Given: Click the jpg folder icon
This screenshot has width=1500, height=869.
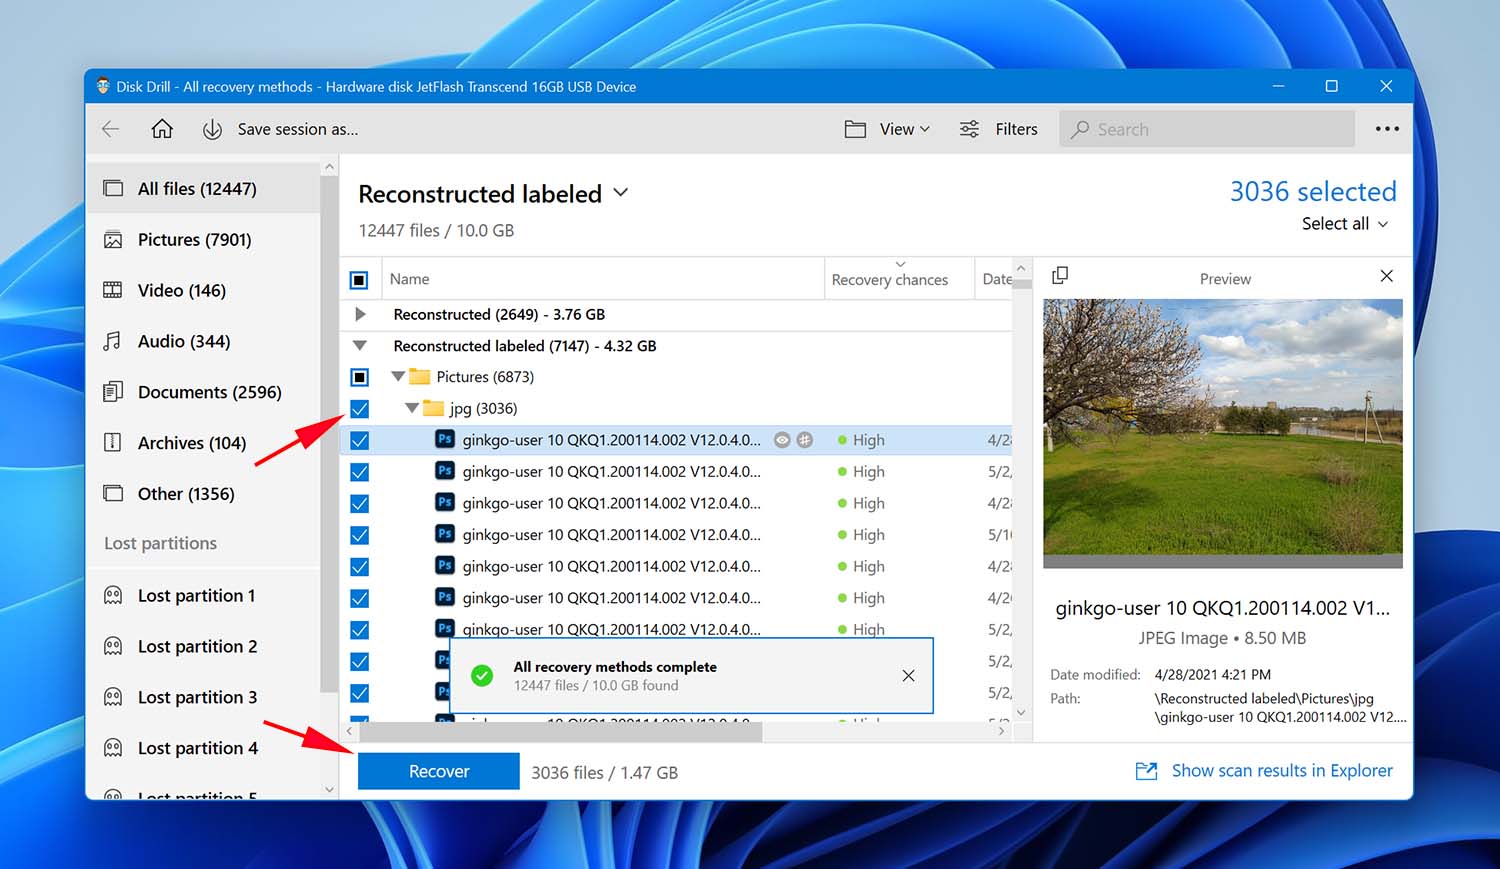Looking at the screenshot, I should (433, 408).
